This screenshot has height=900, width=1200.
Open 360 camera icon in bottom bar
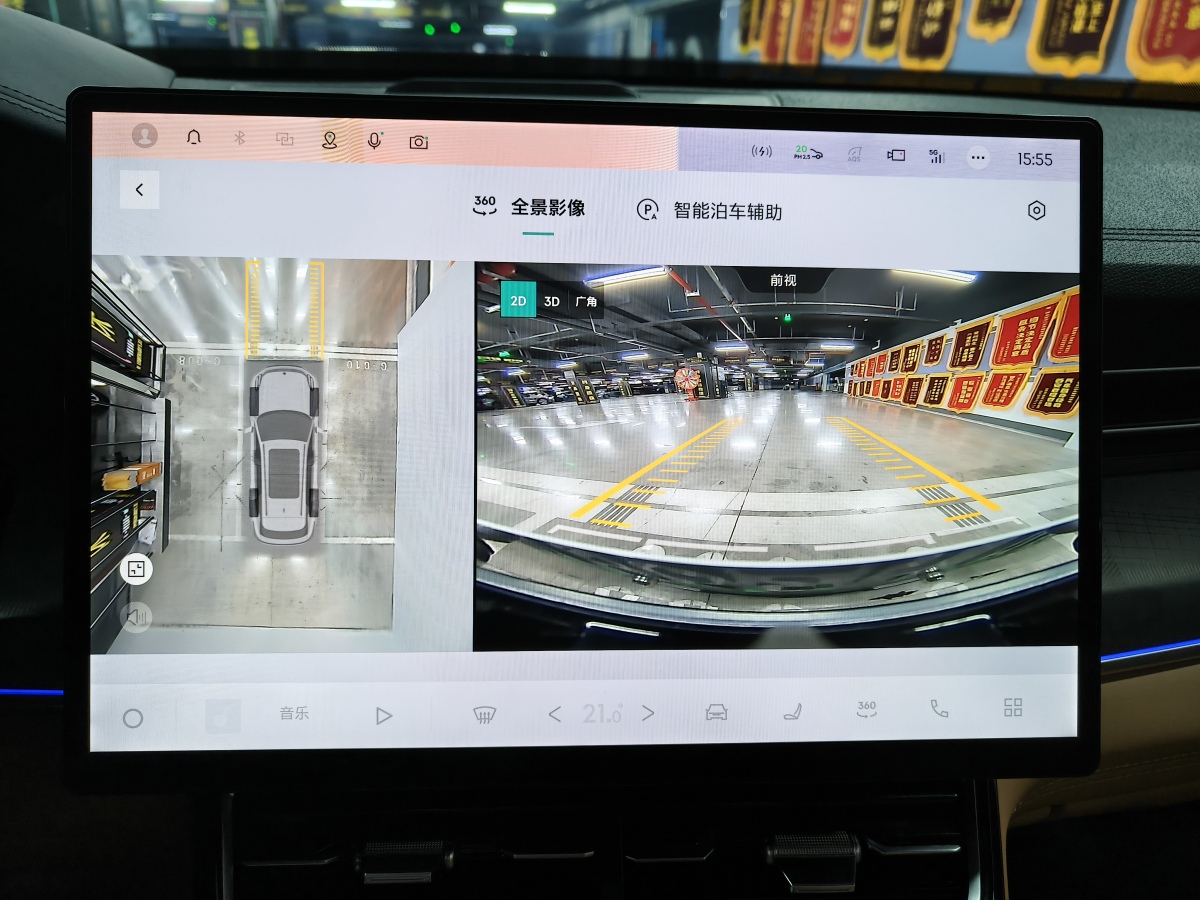(x=866, y=709)
